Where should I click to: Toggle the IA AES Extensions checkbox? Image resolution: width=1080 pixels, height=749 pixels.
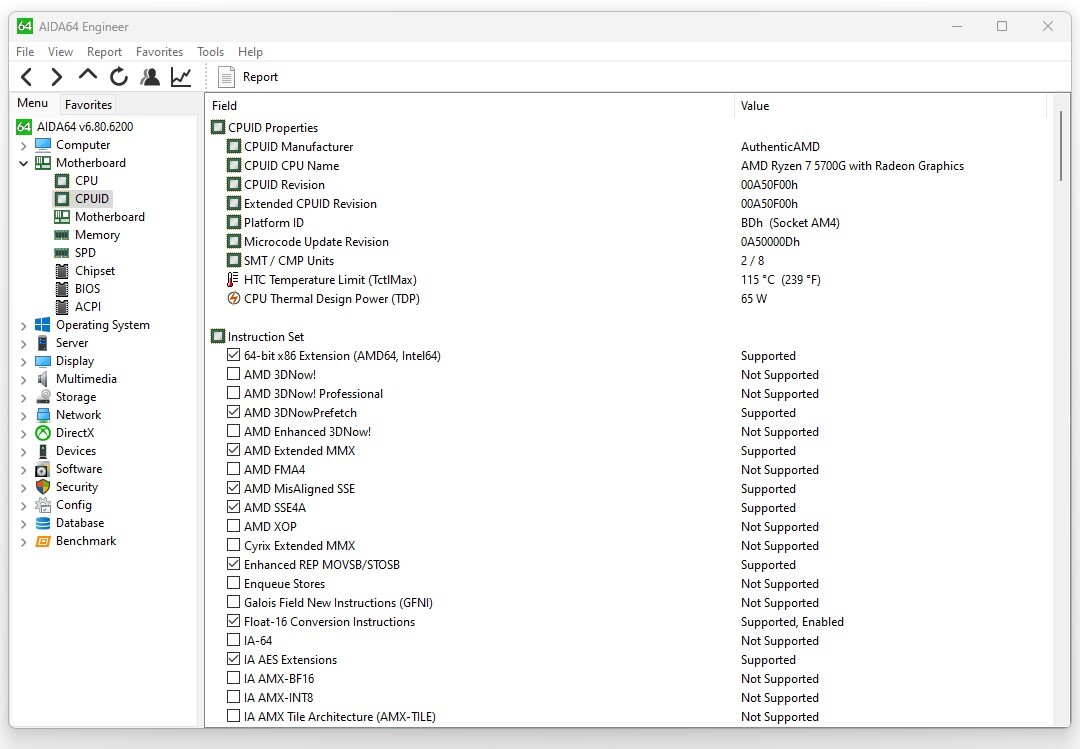pyautogui.click(x=233, y=659)
